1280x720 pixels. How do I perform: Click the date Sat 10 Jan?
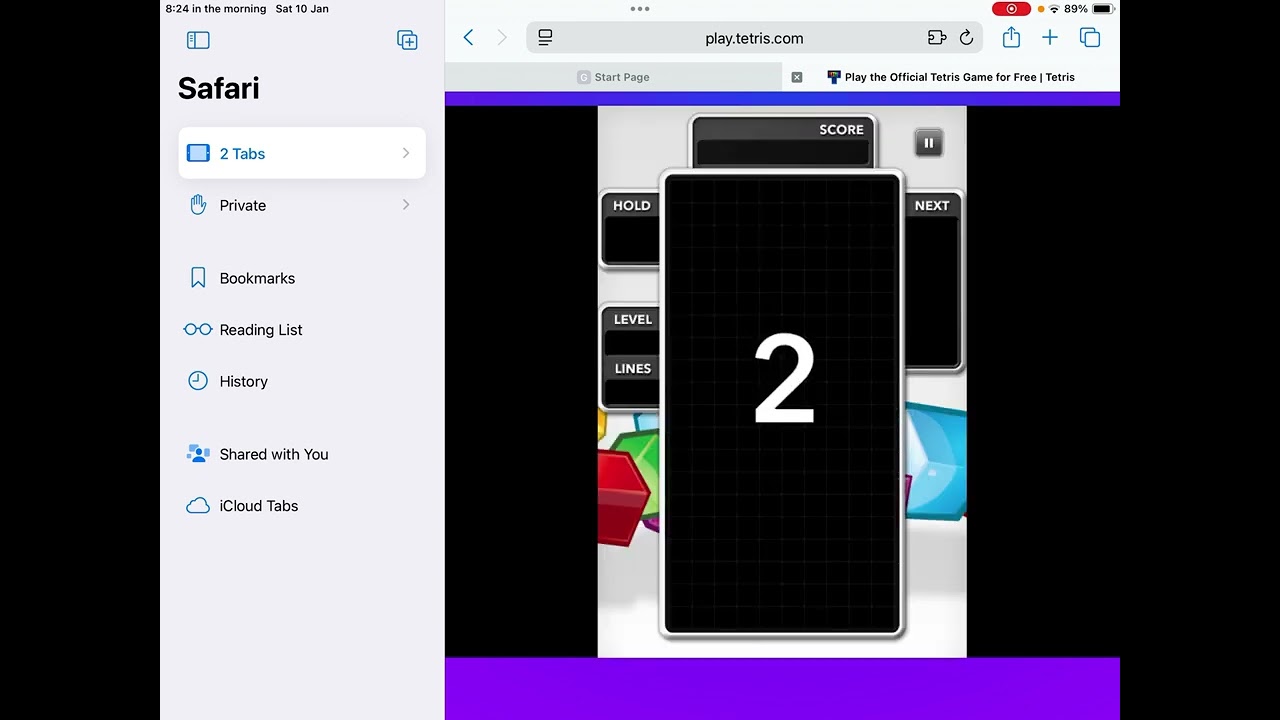(x=302, y=9)
